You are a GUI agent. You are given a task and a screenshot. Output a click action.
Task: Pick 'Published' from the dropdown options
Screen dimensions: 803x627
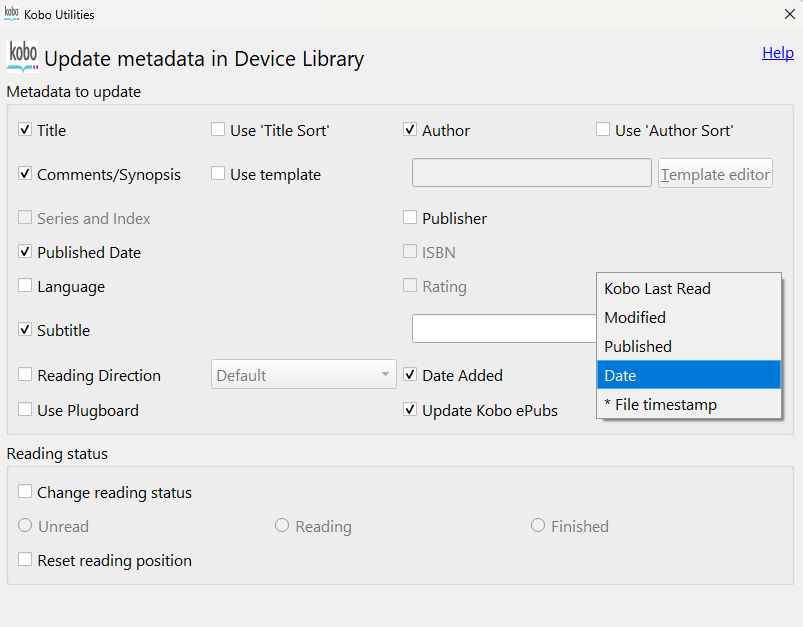pyautogui.click(x=638, y=347)
